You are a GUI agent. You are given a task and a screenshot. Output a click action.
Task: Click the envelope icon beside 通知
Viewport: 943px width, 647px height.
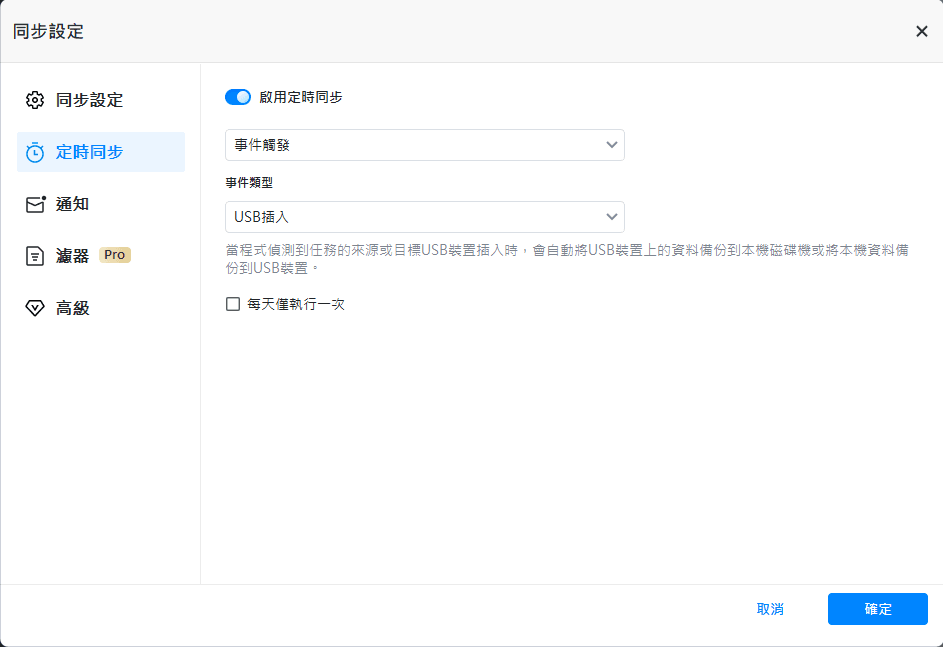pyautogui.click(x=35, y=204)
